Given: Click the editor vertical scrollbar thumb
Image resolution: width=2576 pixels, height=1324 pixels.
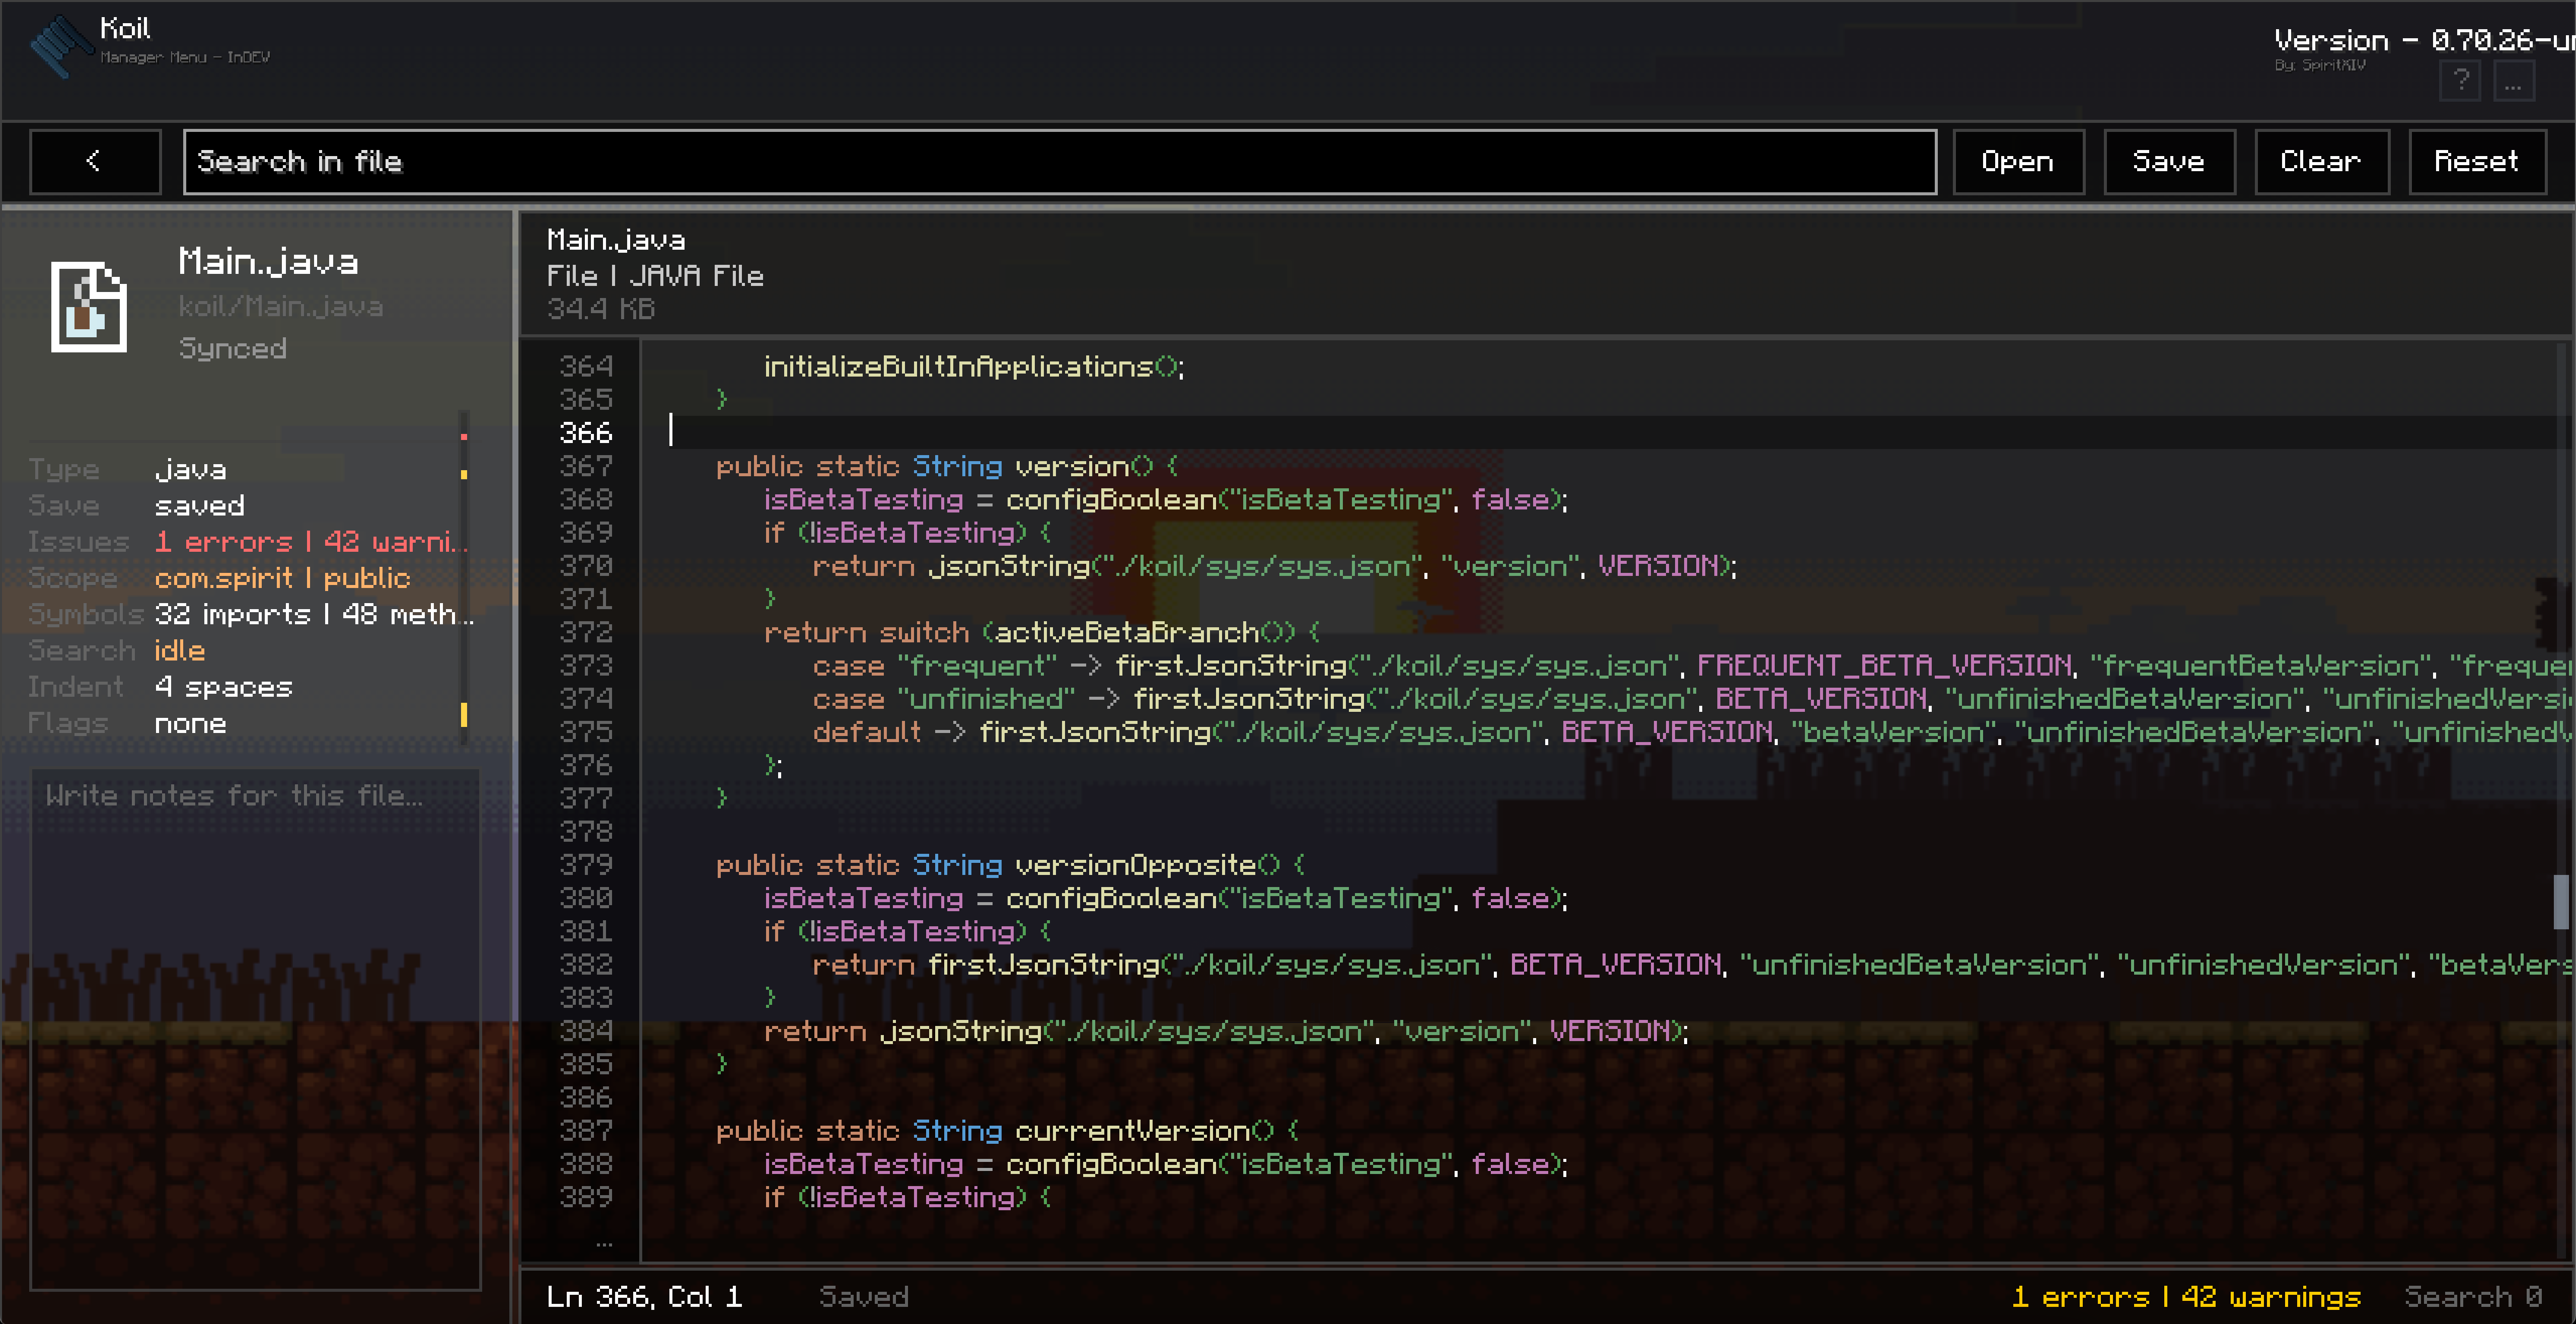Looking at the screenshot, I should (x=2561, y=902).
